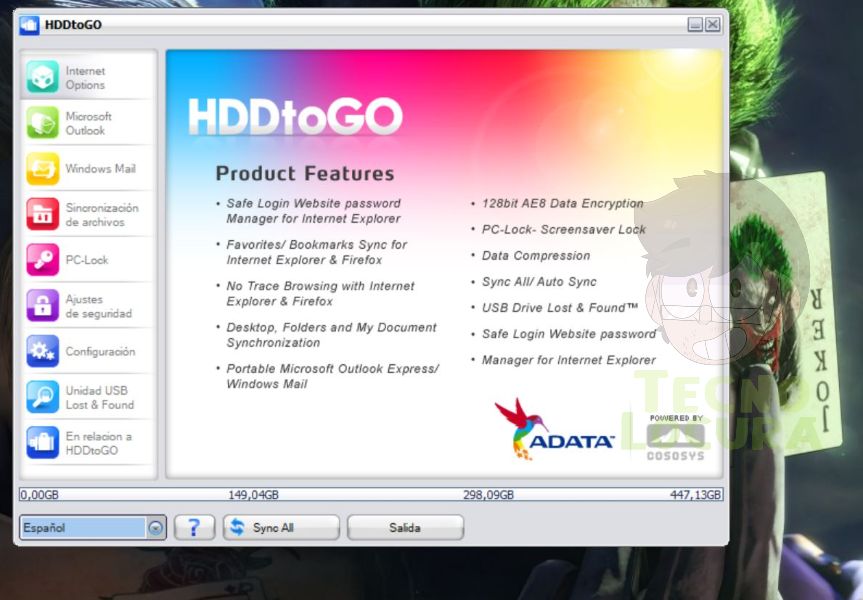
Task: Open the Español language dropdown arrow
Action: (x=156, y=528)
